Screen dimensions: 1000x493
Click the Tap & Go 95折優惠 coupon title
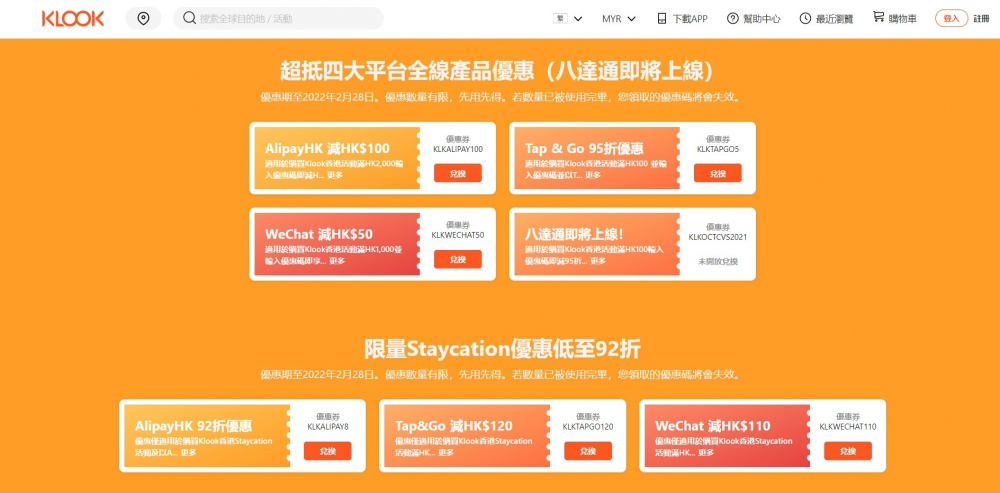[584, 149]
